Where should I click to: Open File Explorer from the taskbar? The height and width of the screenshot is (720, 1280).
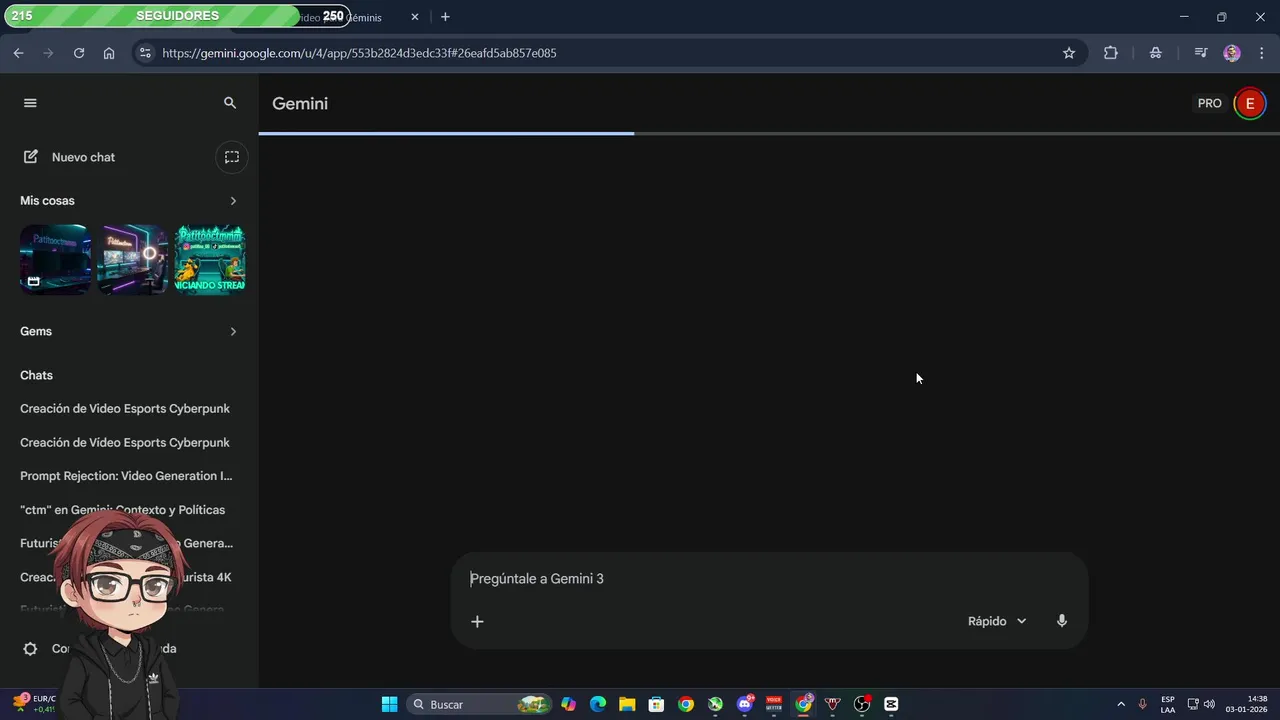[x=627, y=704]
